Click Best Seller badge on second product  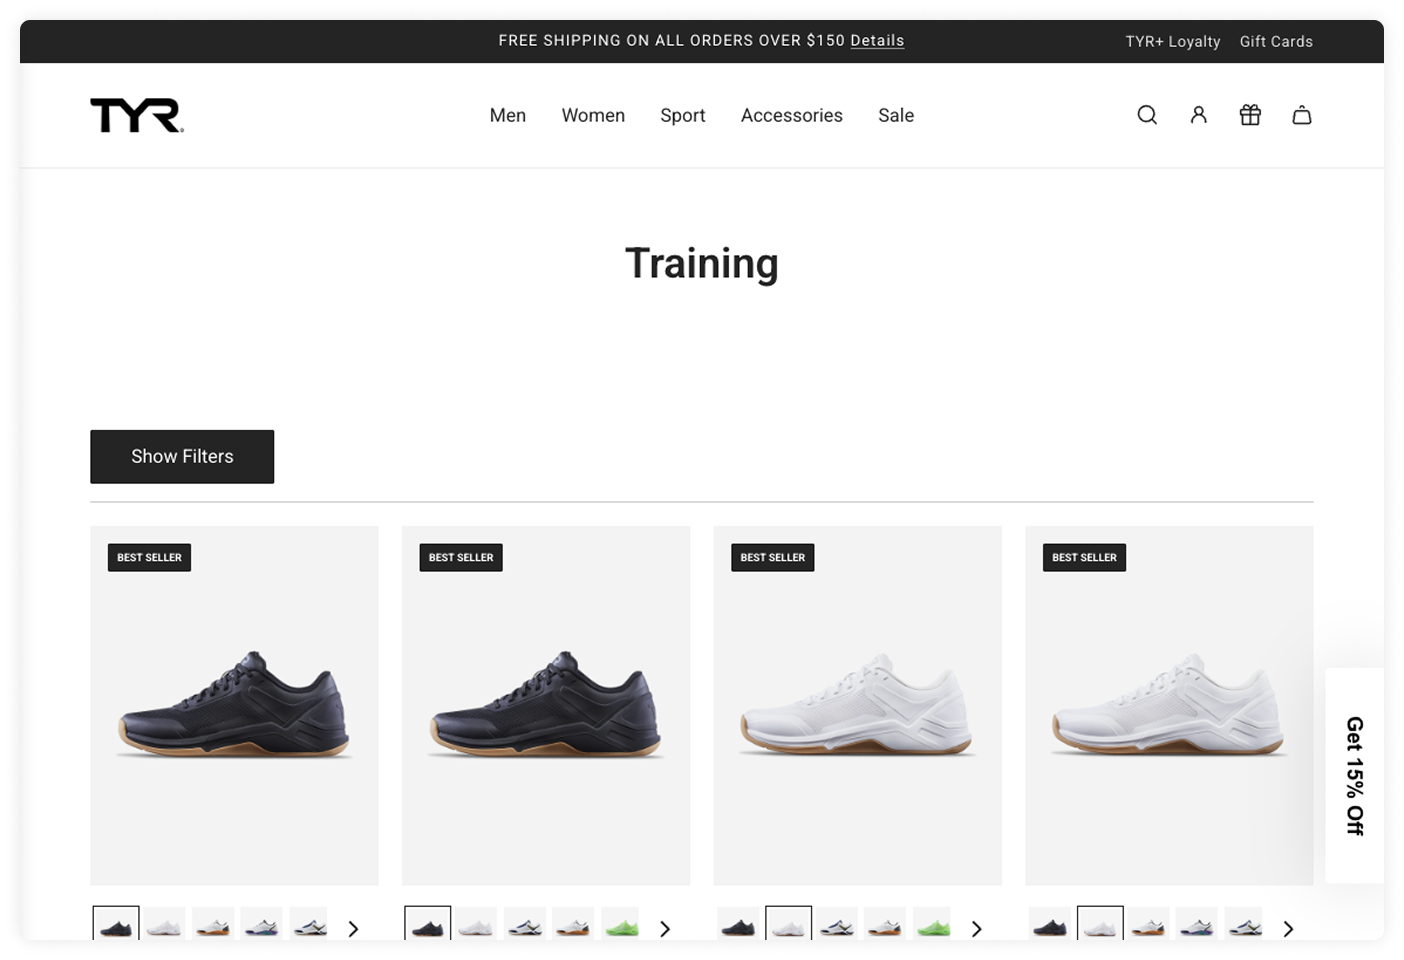tap(461, 558)
